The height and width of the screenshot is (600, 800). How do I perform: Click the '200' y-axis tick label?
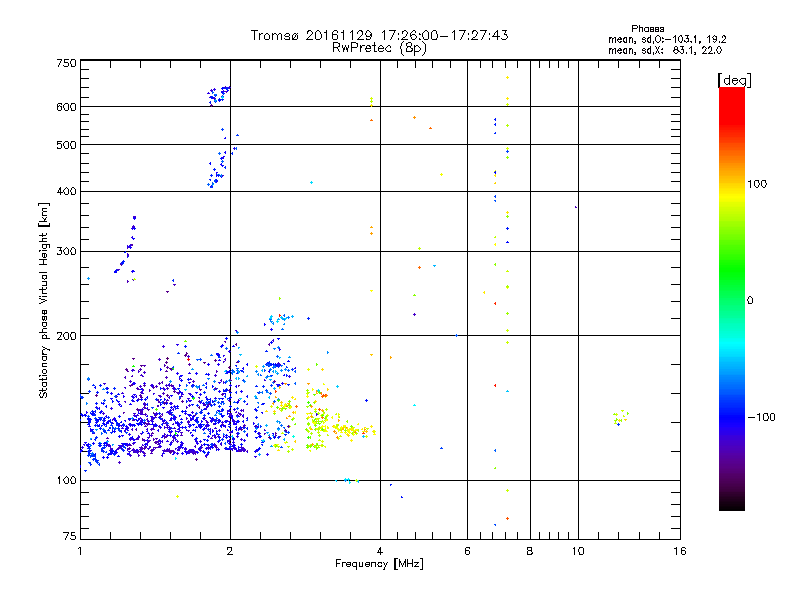pyautogui.click(x=66, y=336)
